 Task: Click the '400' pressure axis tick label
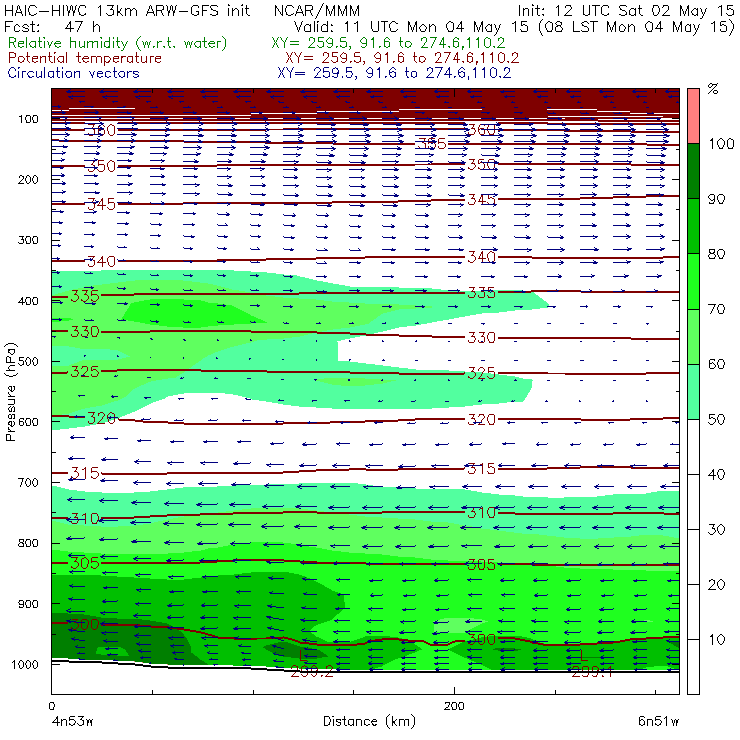click(28, 301)
